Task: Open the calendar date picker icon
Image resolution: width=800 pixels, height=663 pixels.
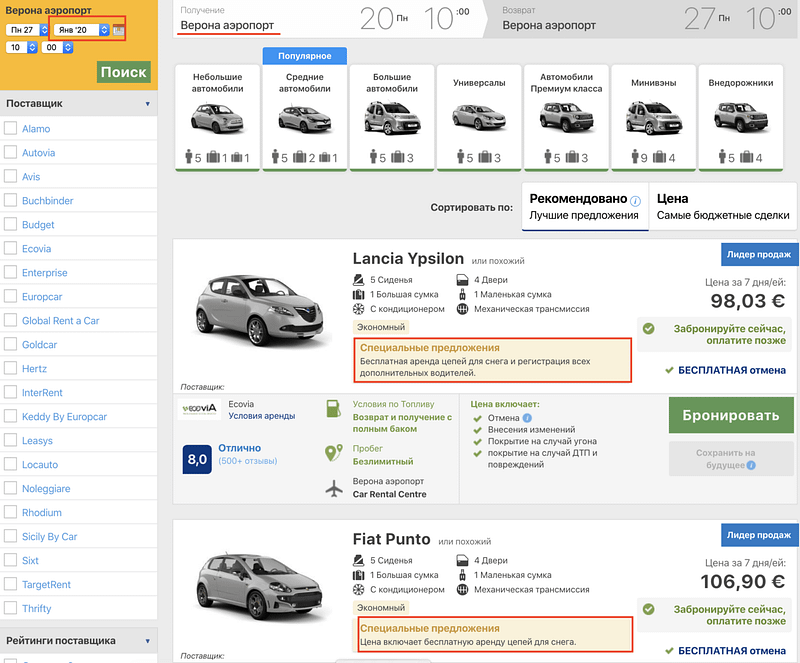Action: coord(119,30)
